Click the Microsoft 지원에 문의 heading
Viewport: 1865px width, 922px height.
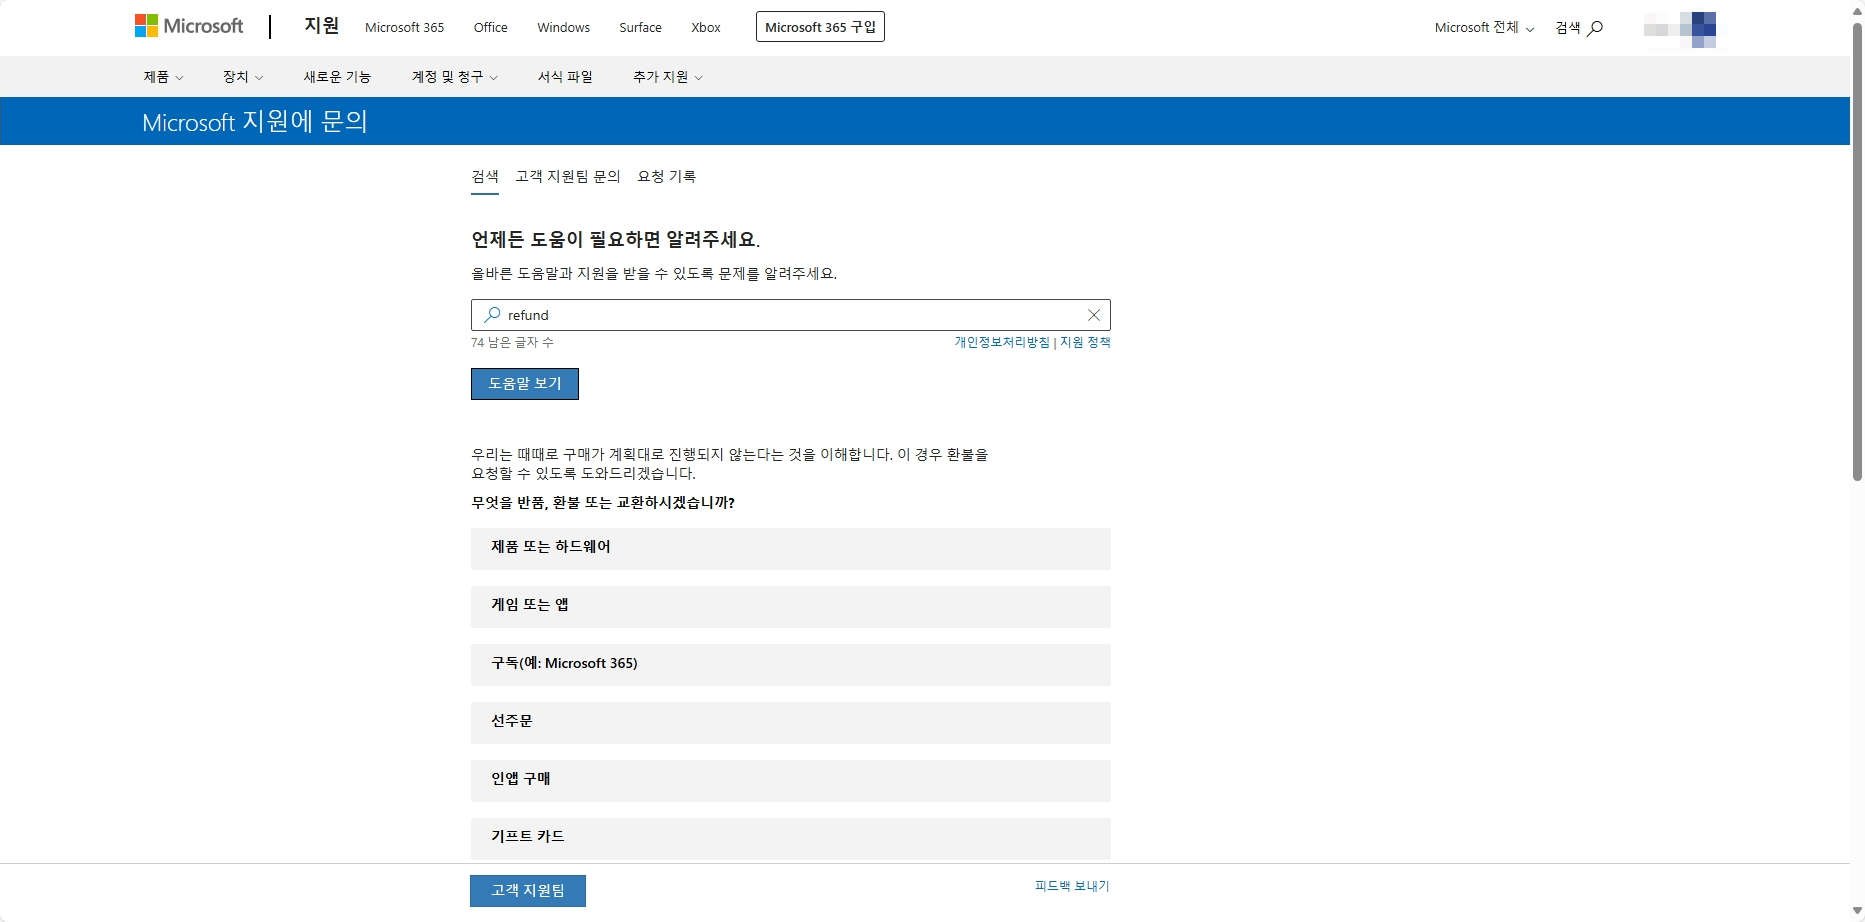click(255, 122)
